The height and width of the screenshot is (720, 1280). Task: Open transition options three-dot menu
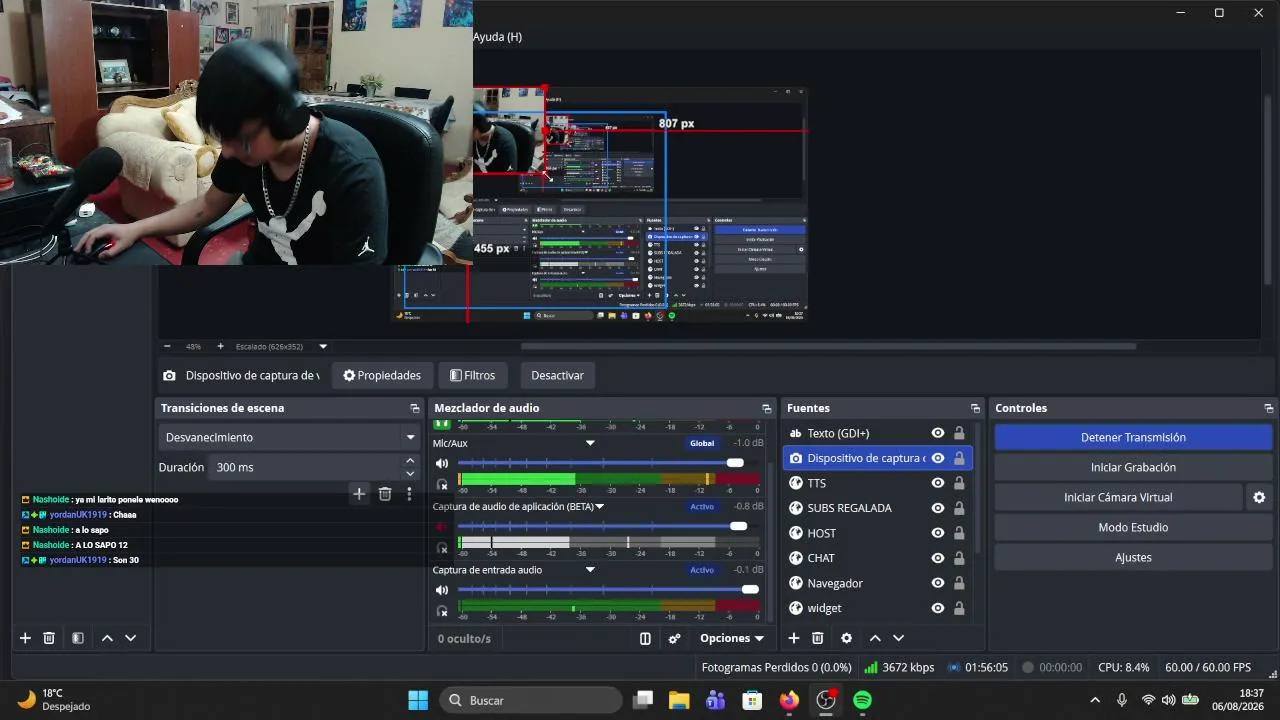tap(409, 493)
